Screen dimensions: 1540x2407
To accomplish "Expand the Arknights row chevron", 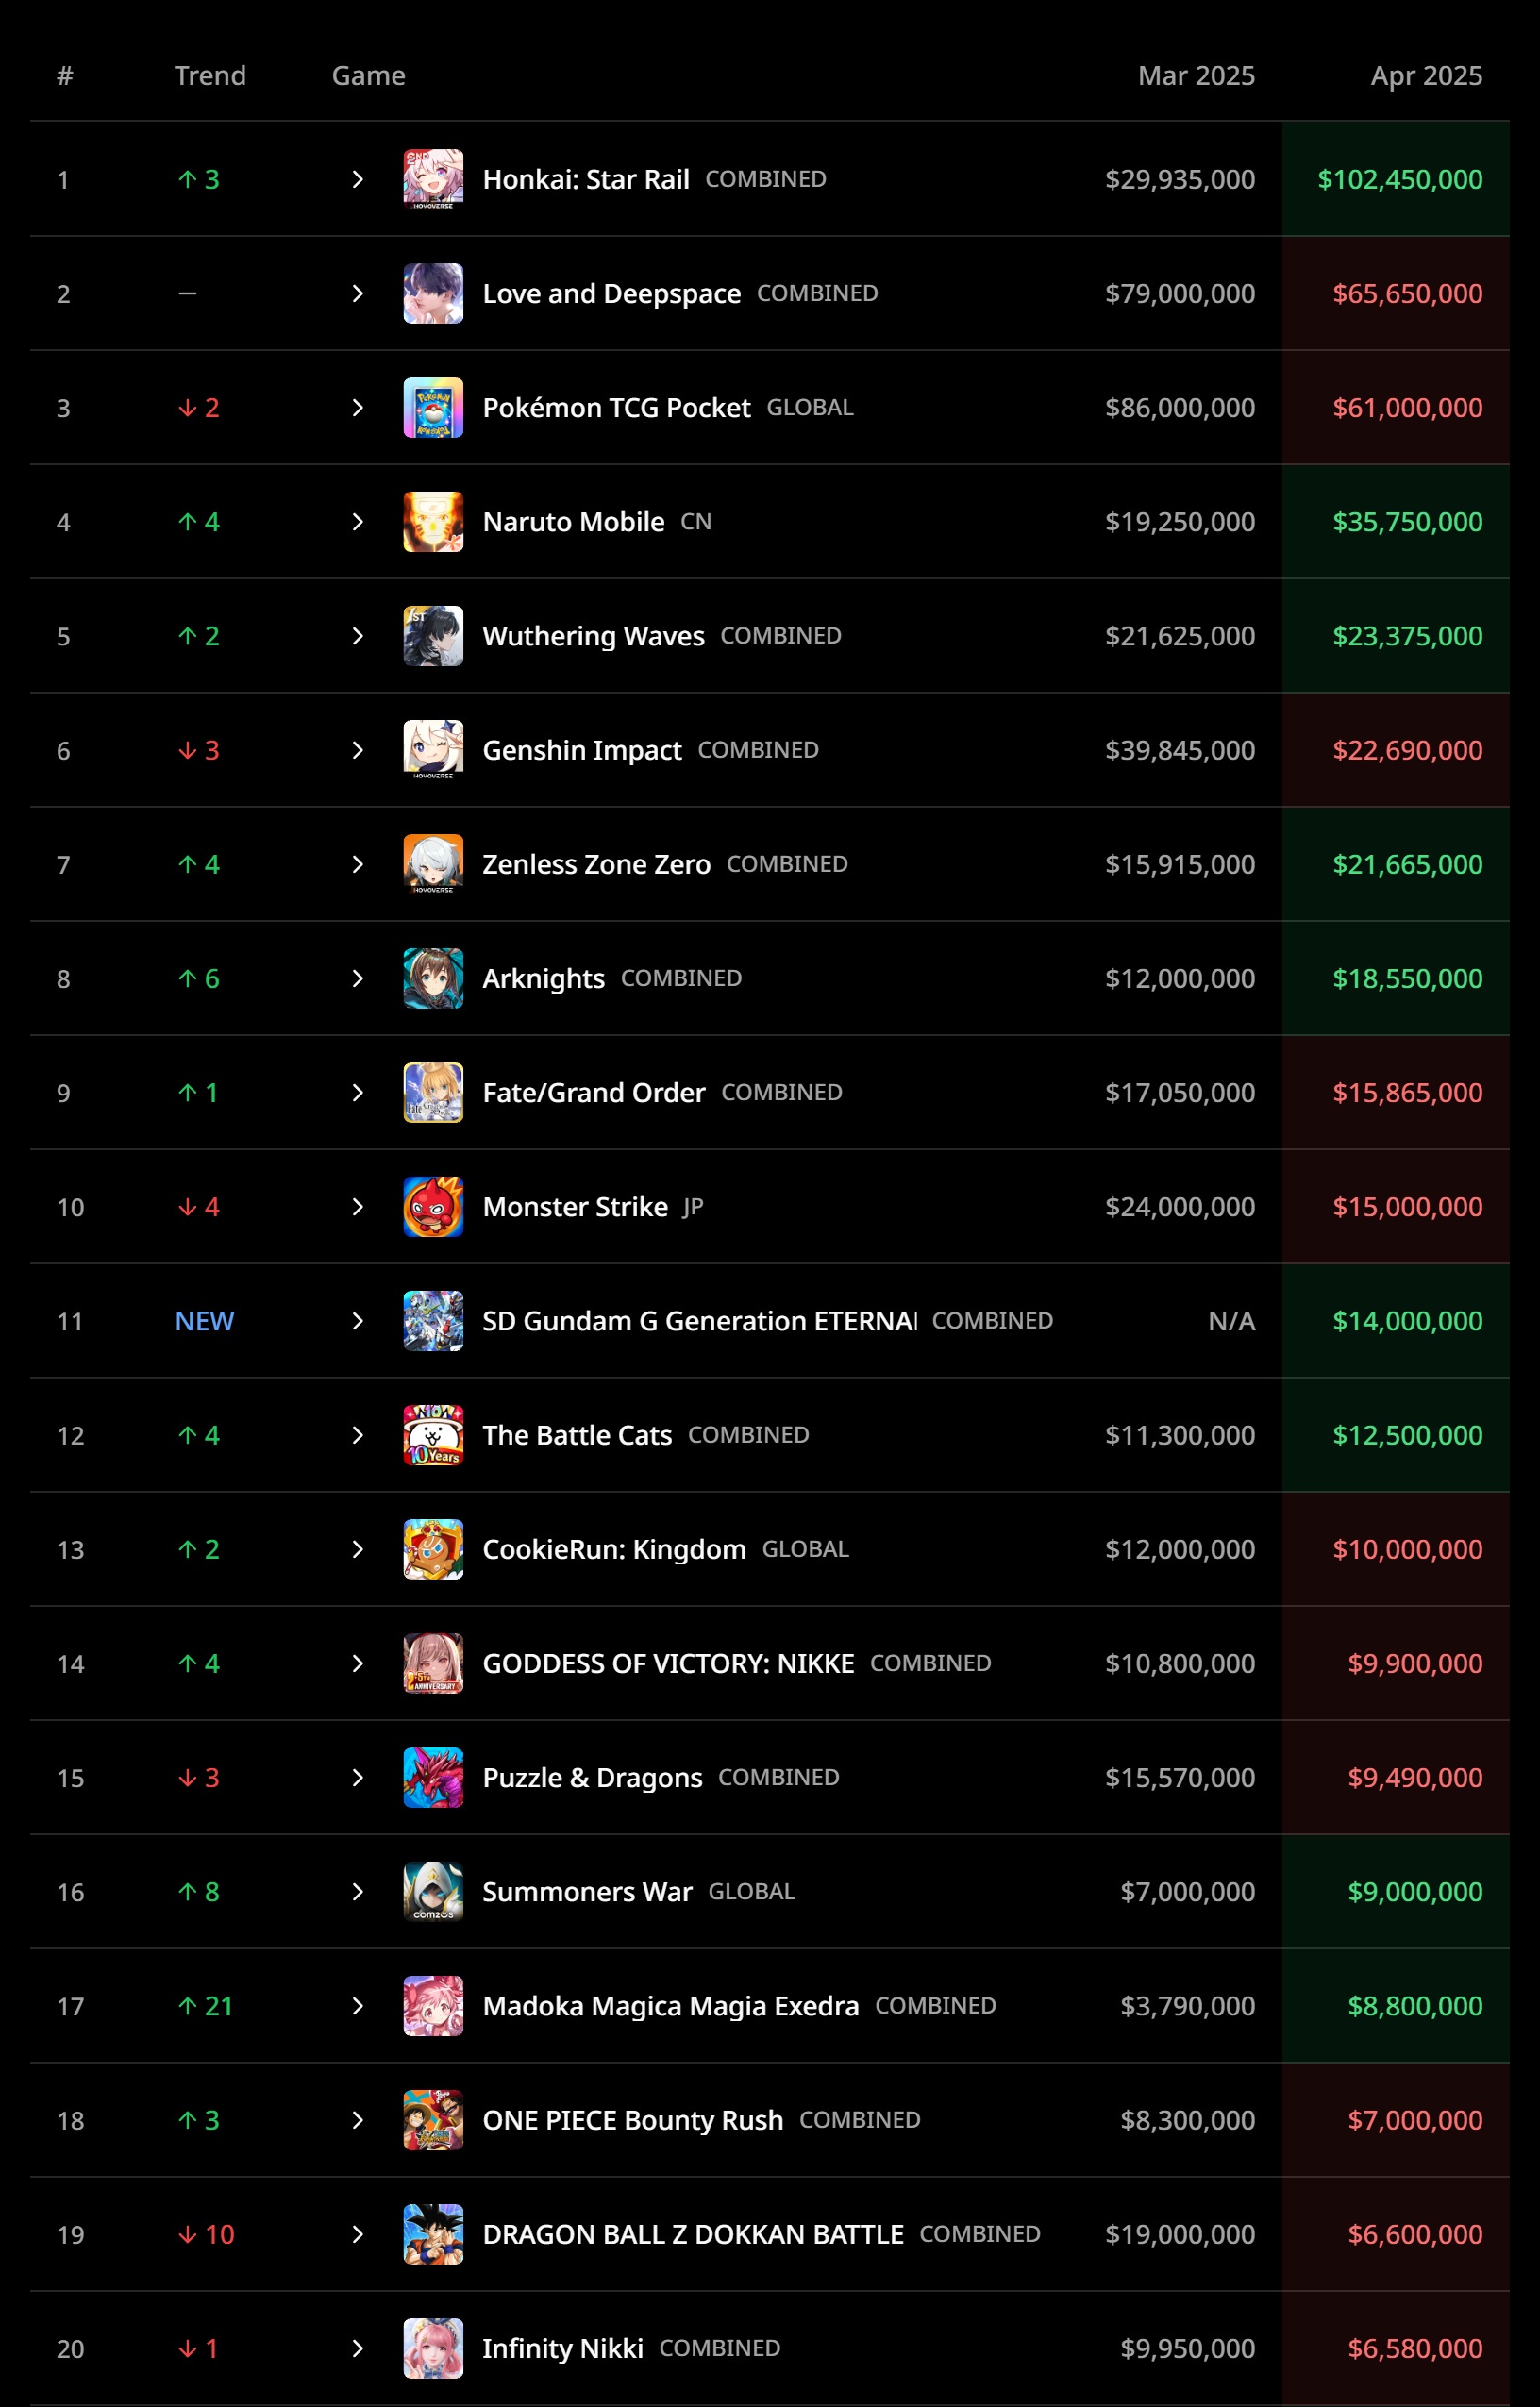I will (x=358, y=978).
